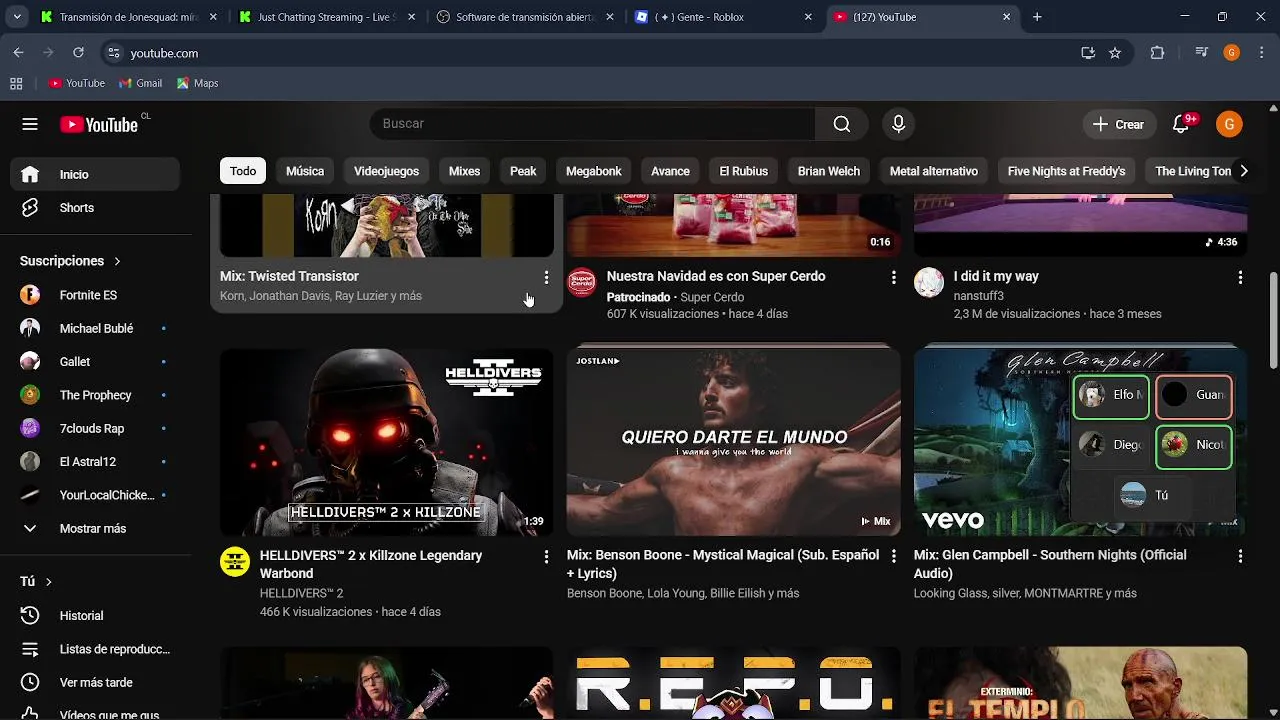Open options for Mix: Twisted Transistor
The width and height of the screenshot is (1280, 720).
coord(546,278)
